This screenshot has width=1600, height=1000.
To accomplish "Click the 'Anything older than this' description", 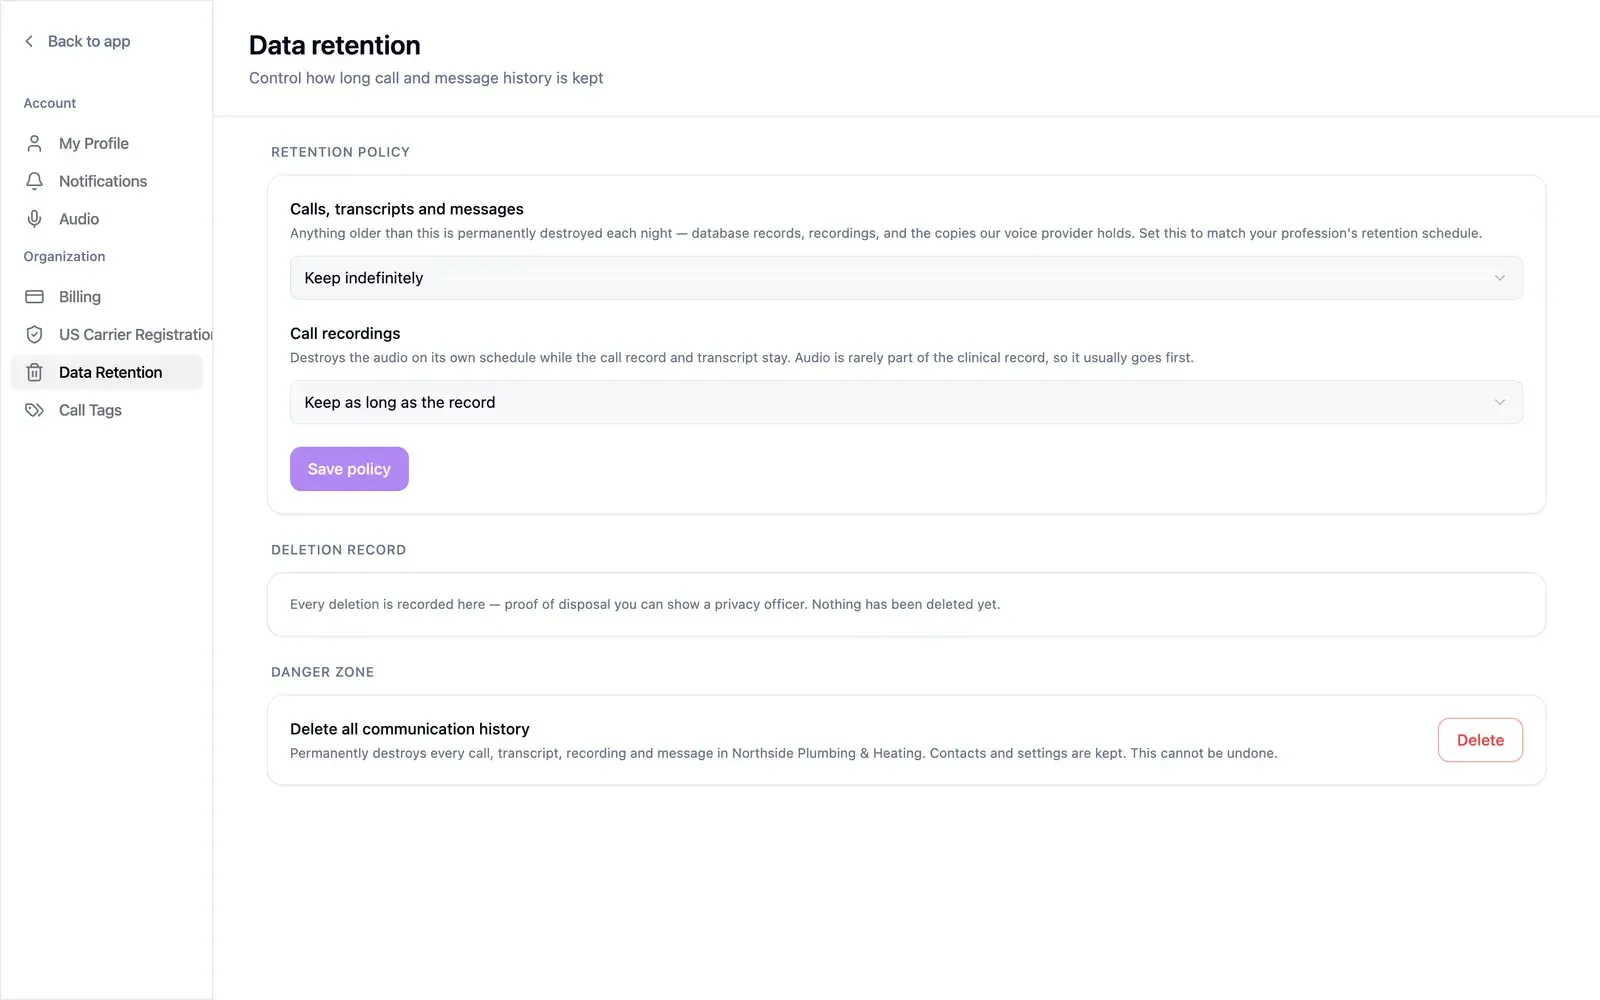I will [x=886, y=233].
